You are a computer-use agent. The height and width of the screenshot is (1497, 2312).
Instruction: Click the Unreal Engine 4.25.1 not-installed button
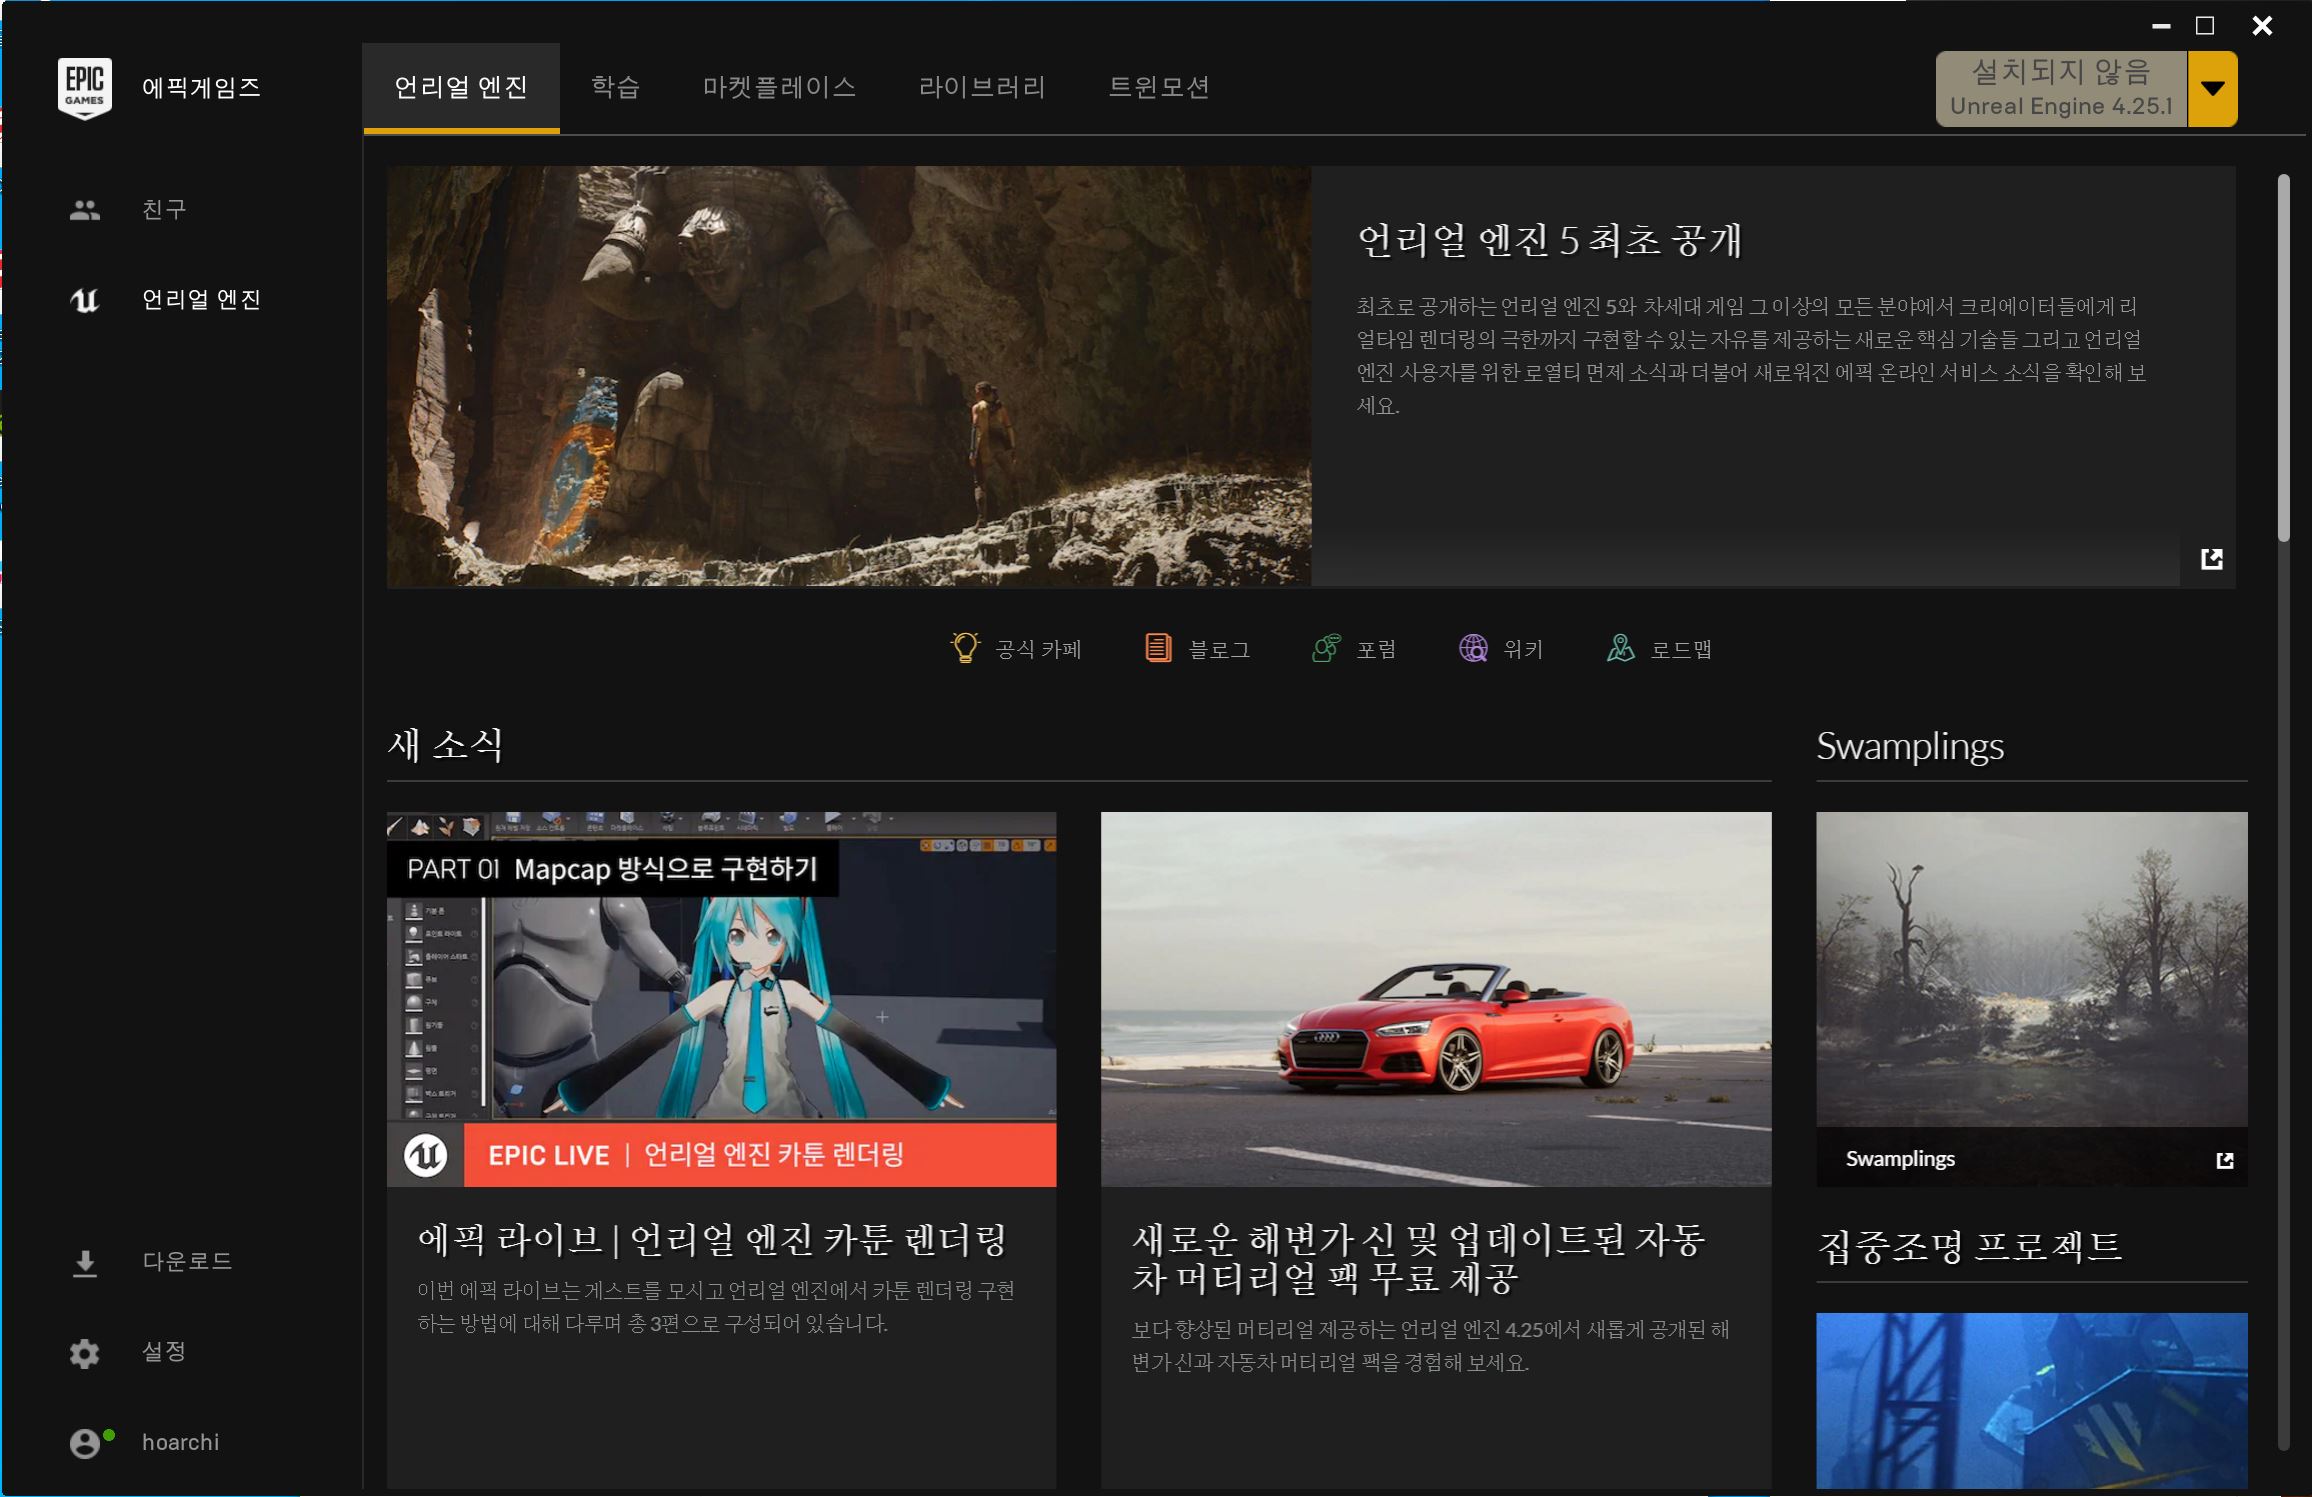click(x=2061, y=89)
